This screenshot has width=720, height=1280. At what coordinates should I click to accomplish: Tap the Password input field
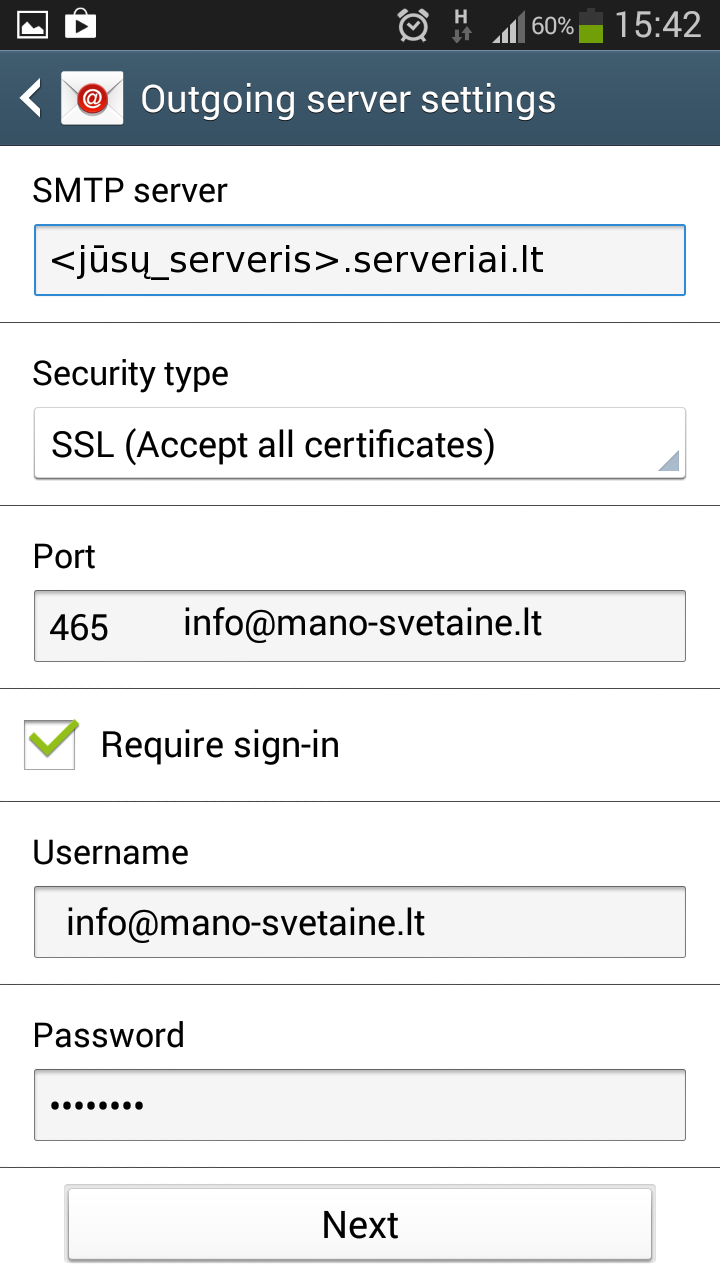click(x=359, y=1105)
